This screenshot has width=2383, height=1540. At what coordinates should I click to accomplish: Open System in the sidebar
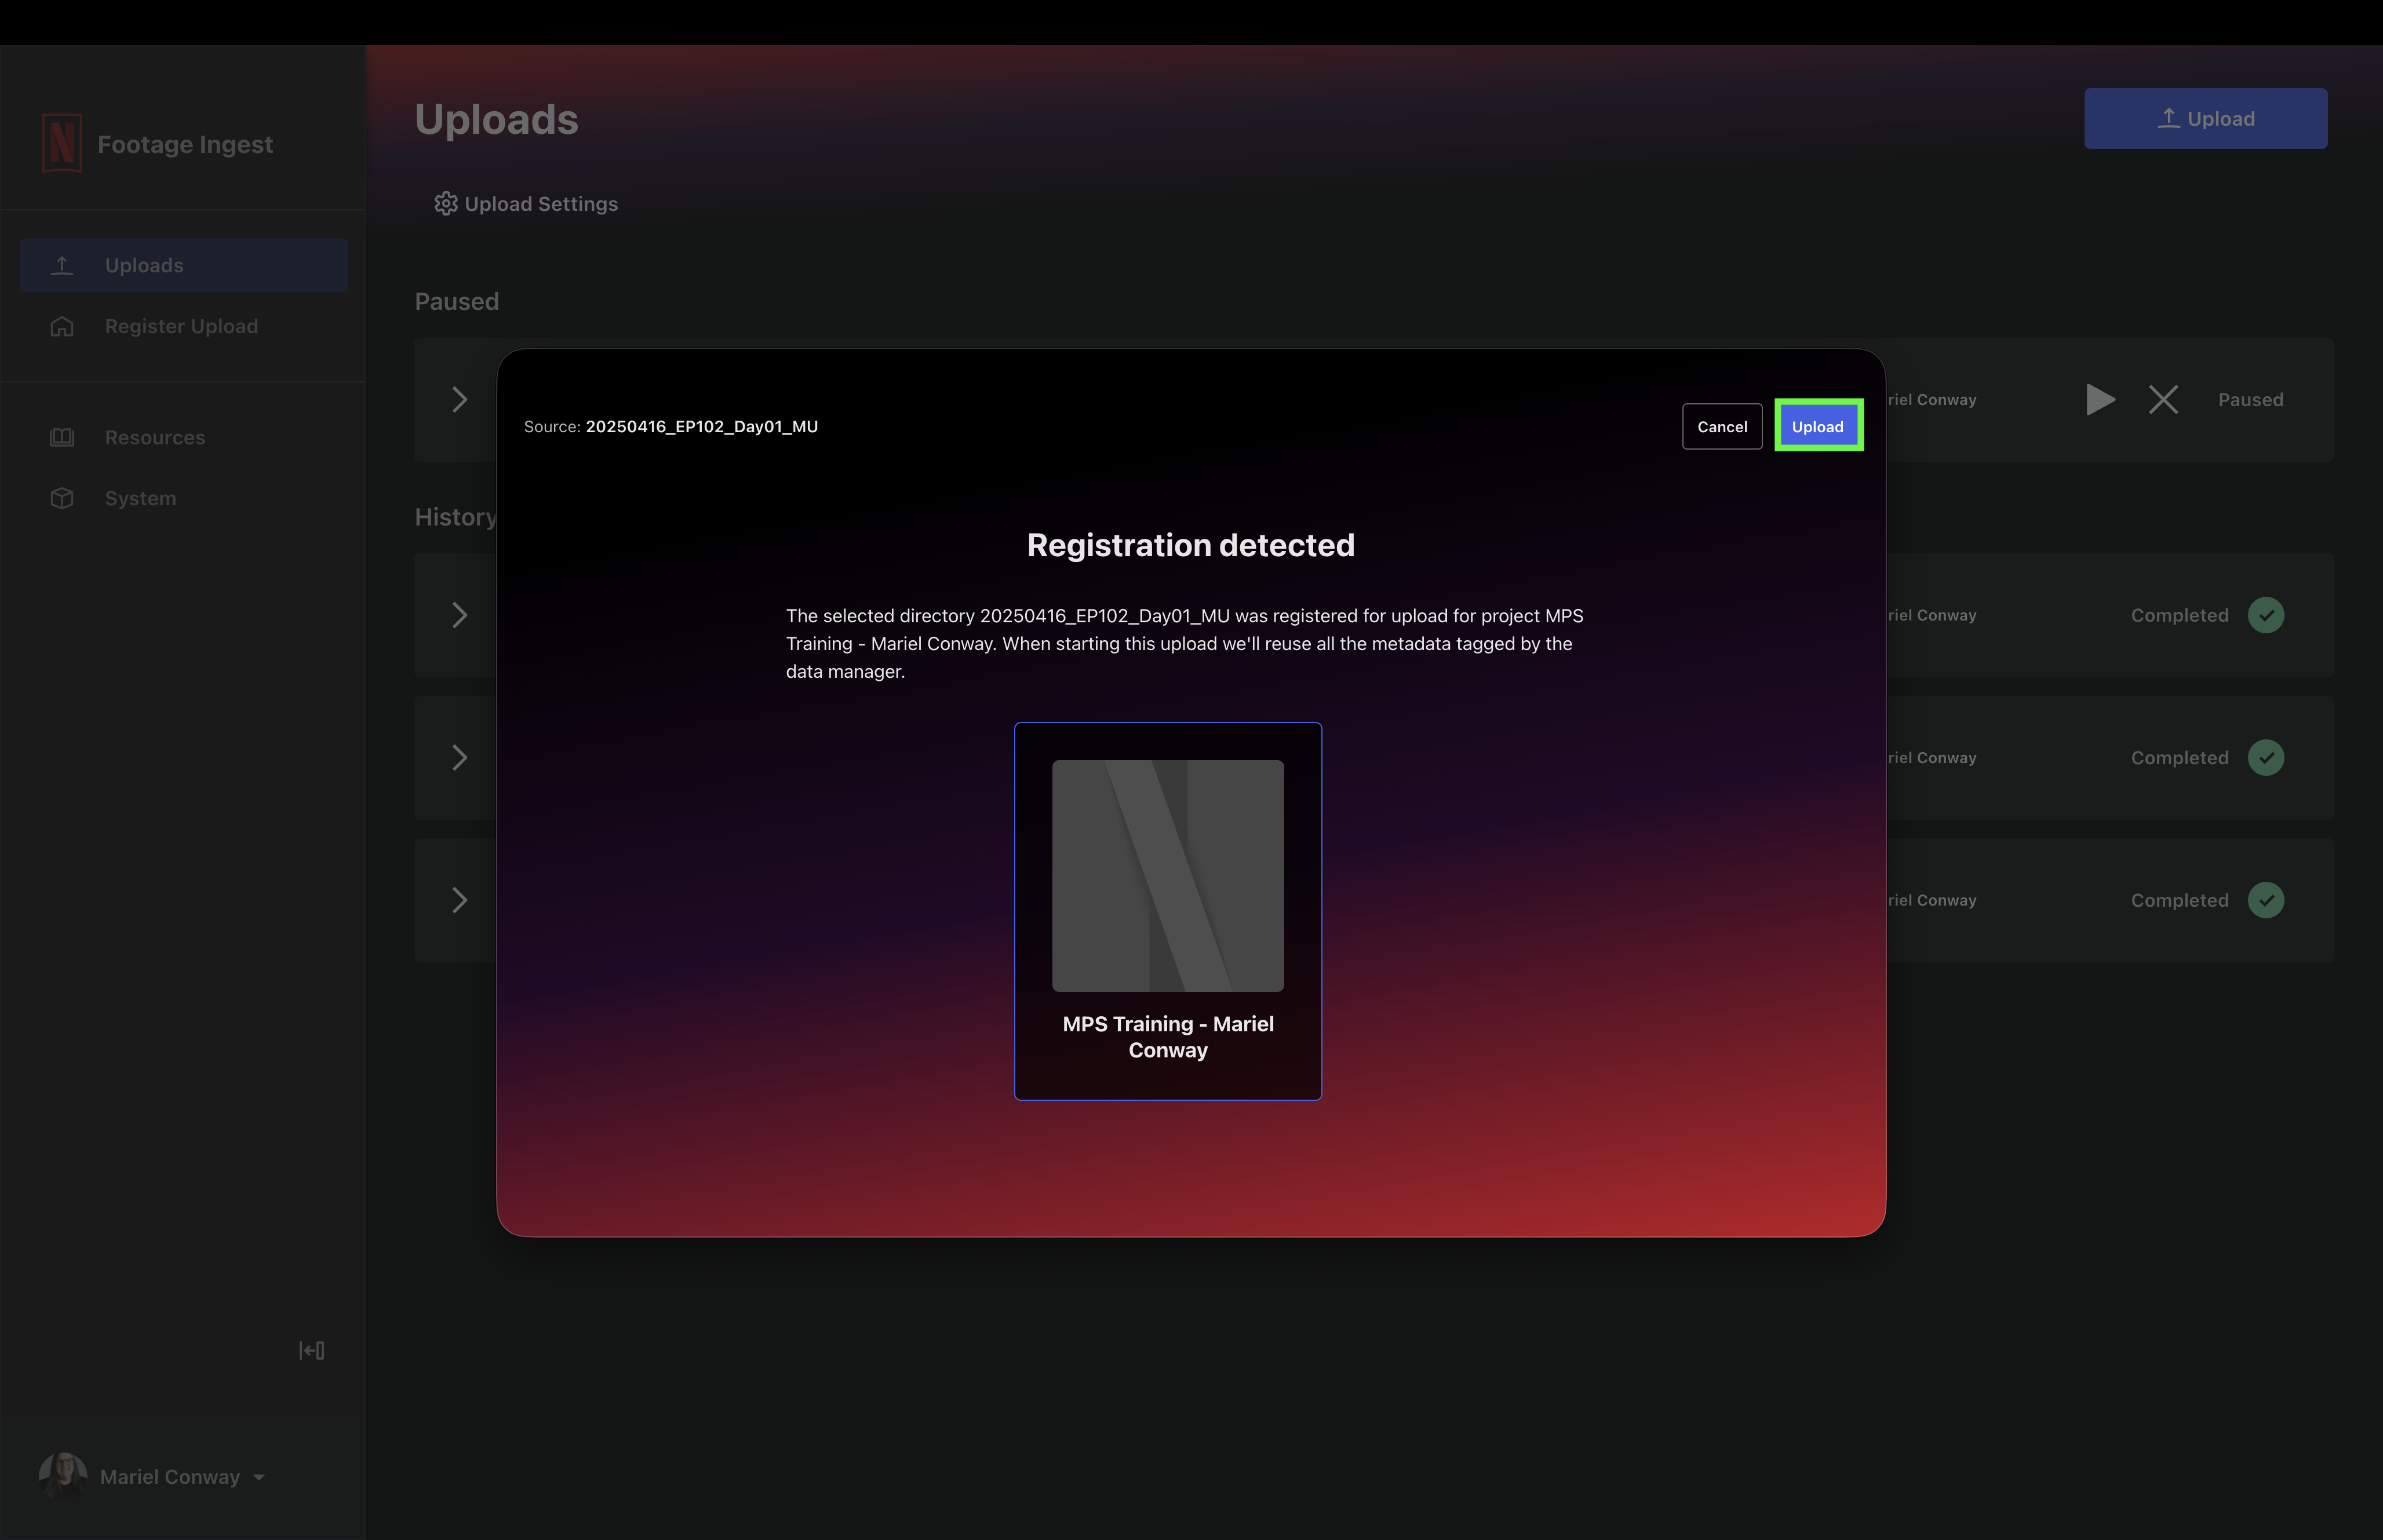coord(184,498)
